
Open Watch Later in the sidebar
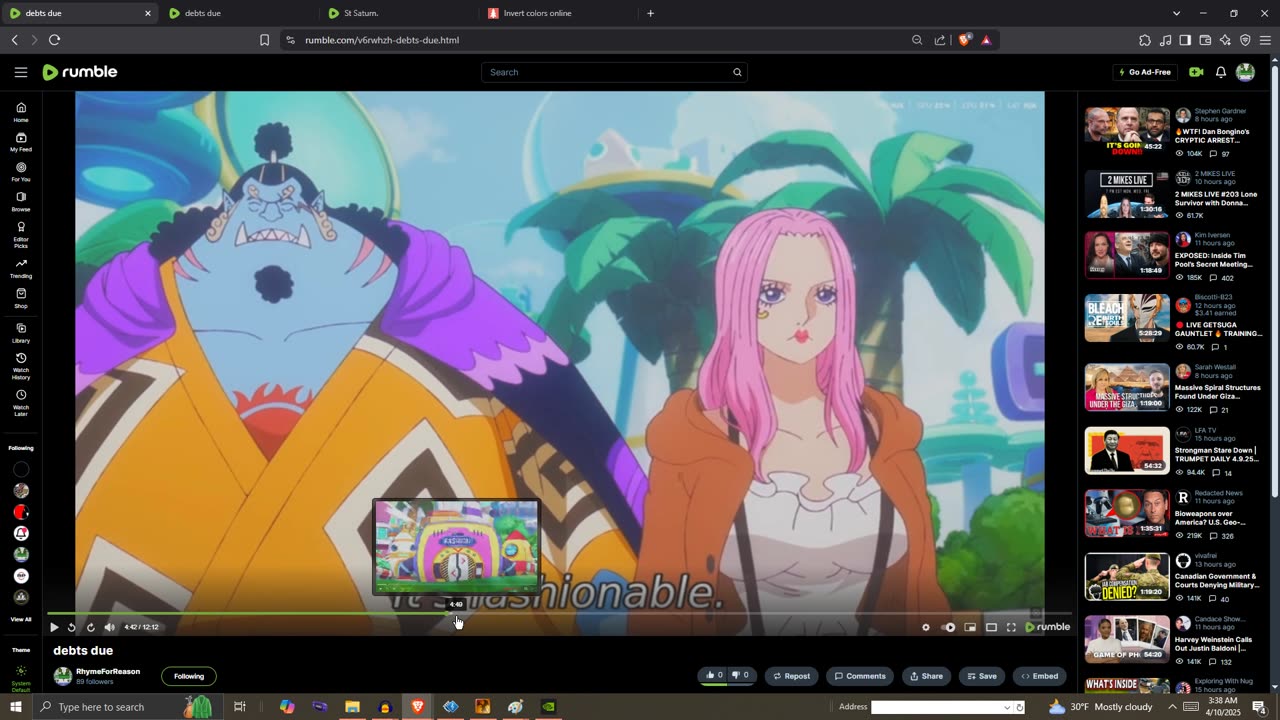click(x=21, y=402)
